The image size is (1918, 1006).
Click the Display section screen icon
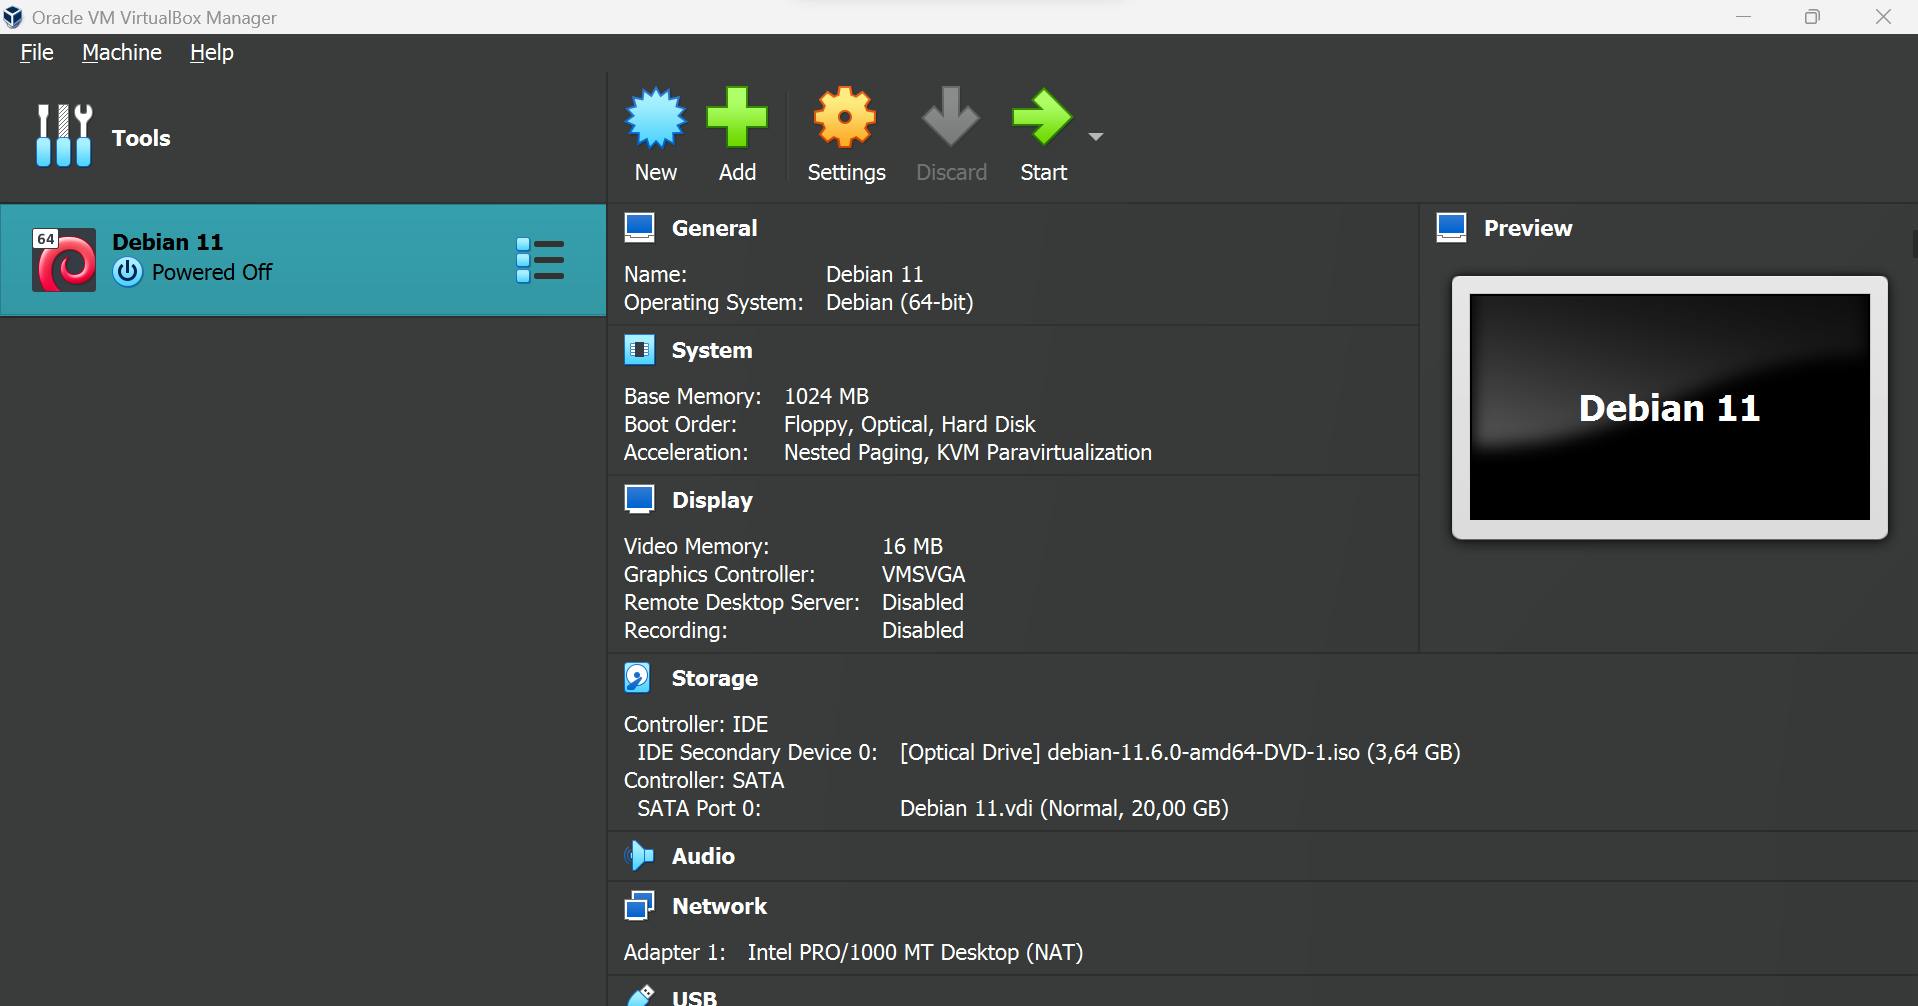coord(639,499)
